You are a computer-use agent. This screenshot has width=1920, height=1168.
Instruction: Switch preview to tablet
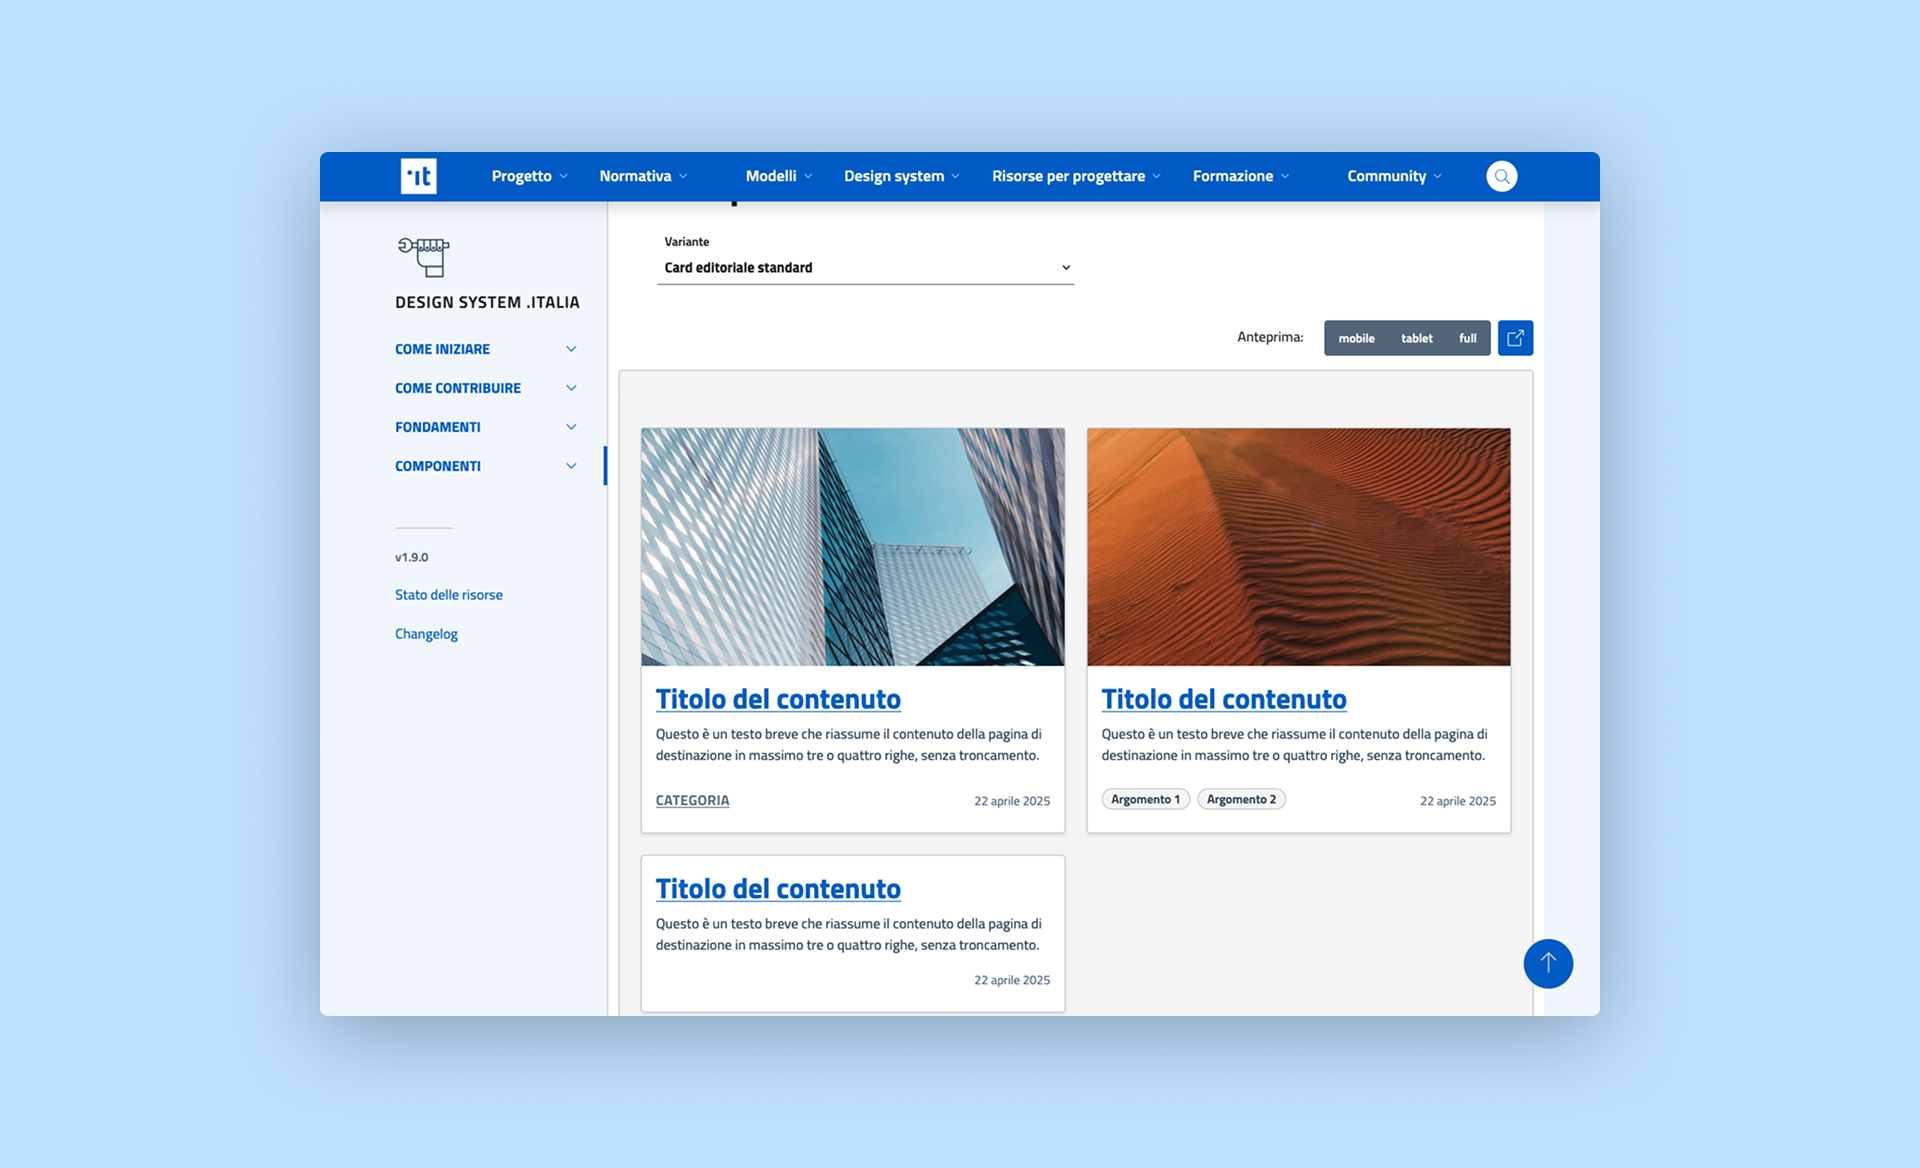click(1416, 338)
